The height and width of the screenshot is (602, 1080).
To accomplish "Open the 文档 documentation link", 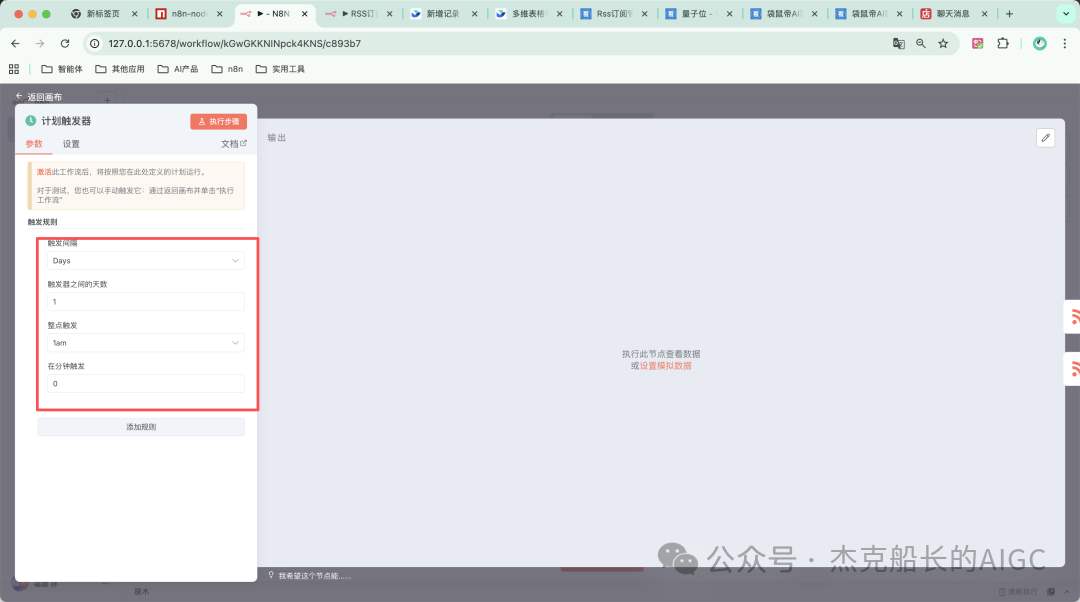I will [233, 144].
